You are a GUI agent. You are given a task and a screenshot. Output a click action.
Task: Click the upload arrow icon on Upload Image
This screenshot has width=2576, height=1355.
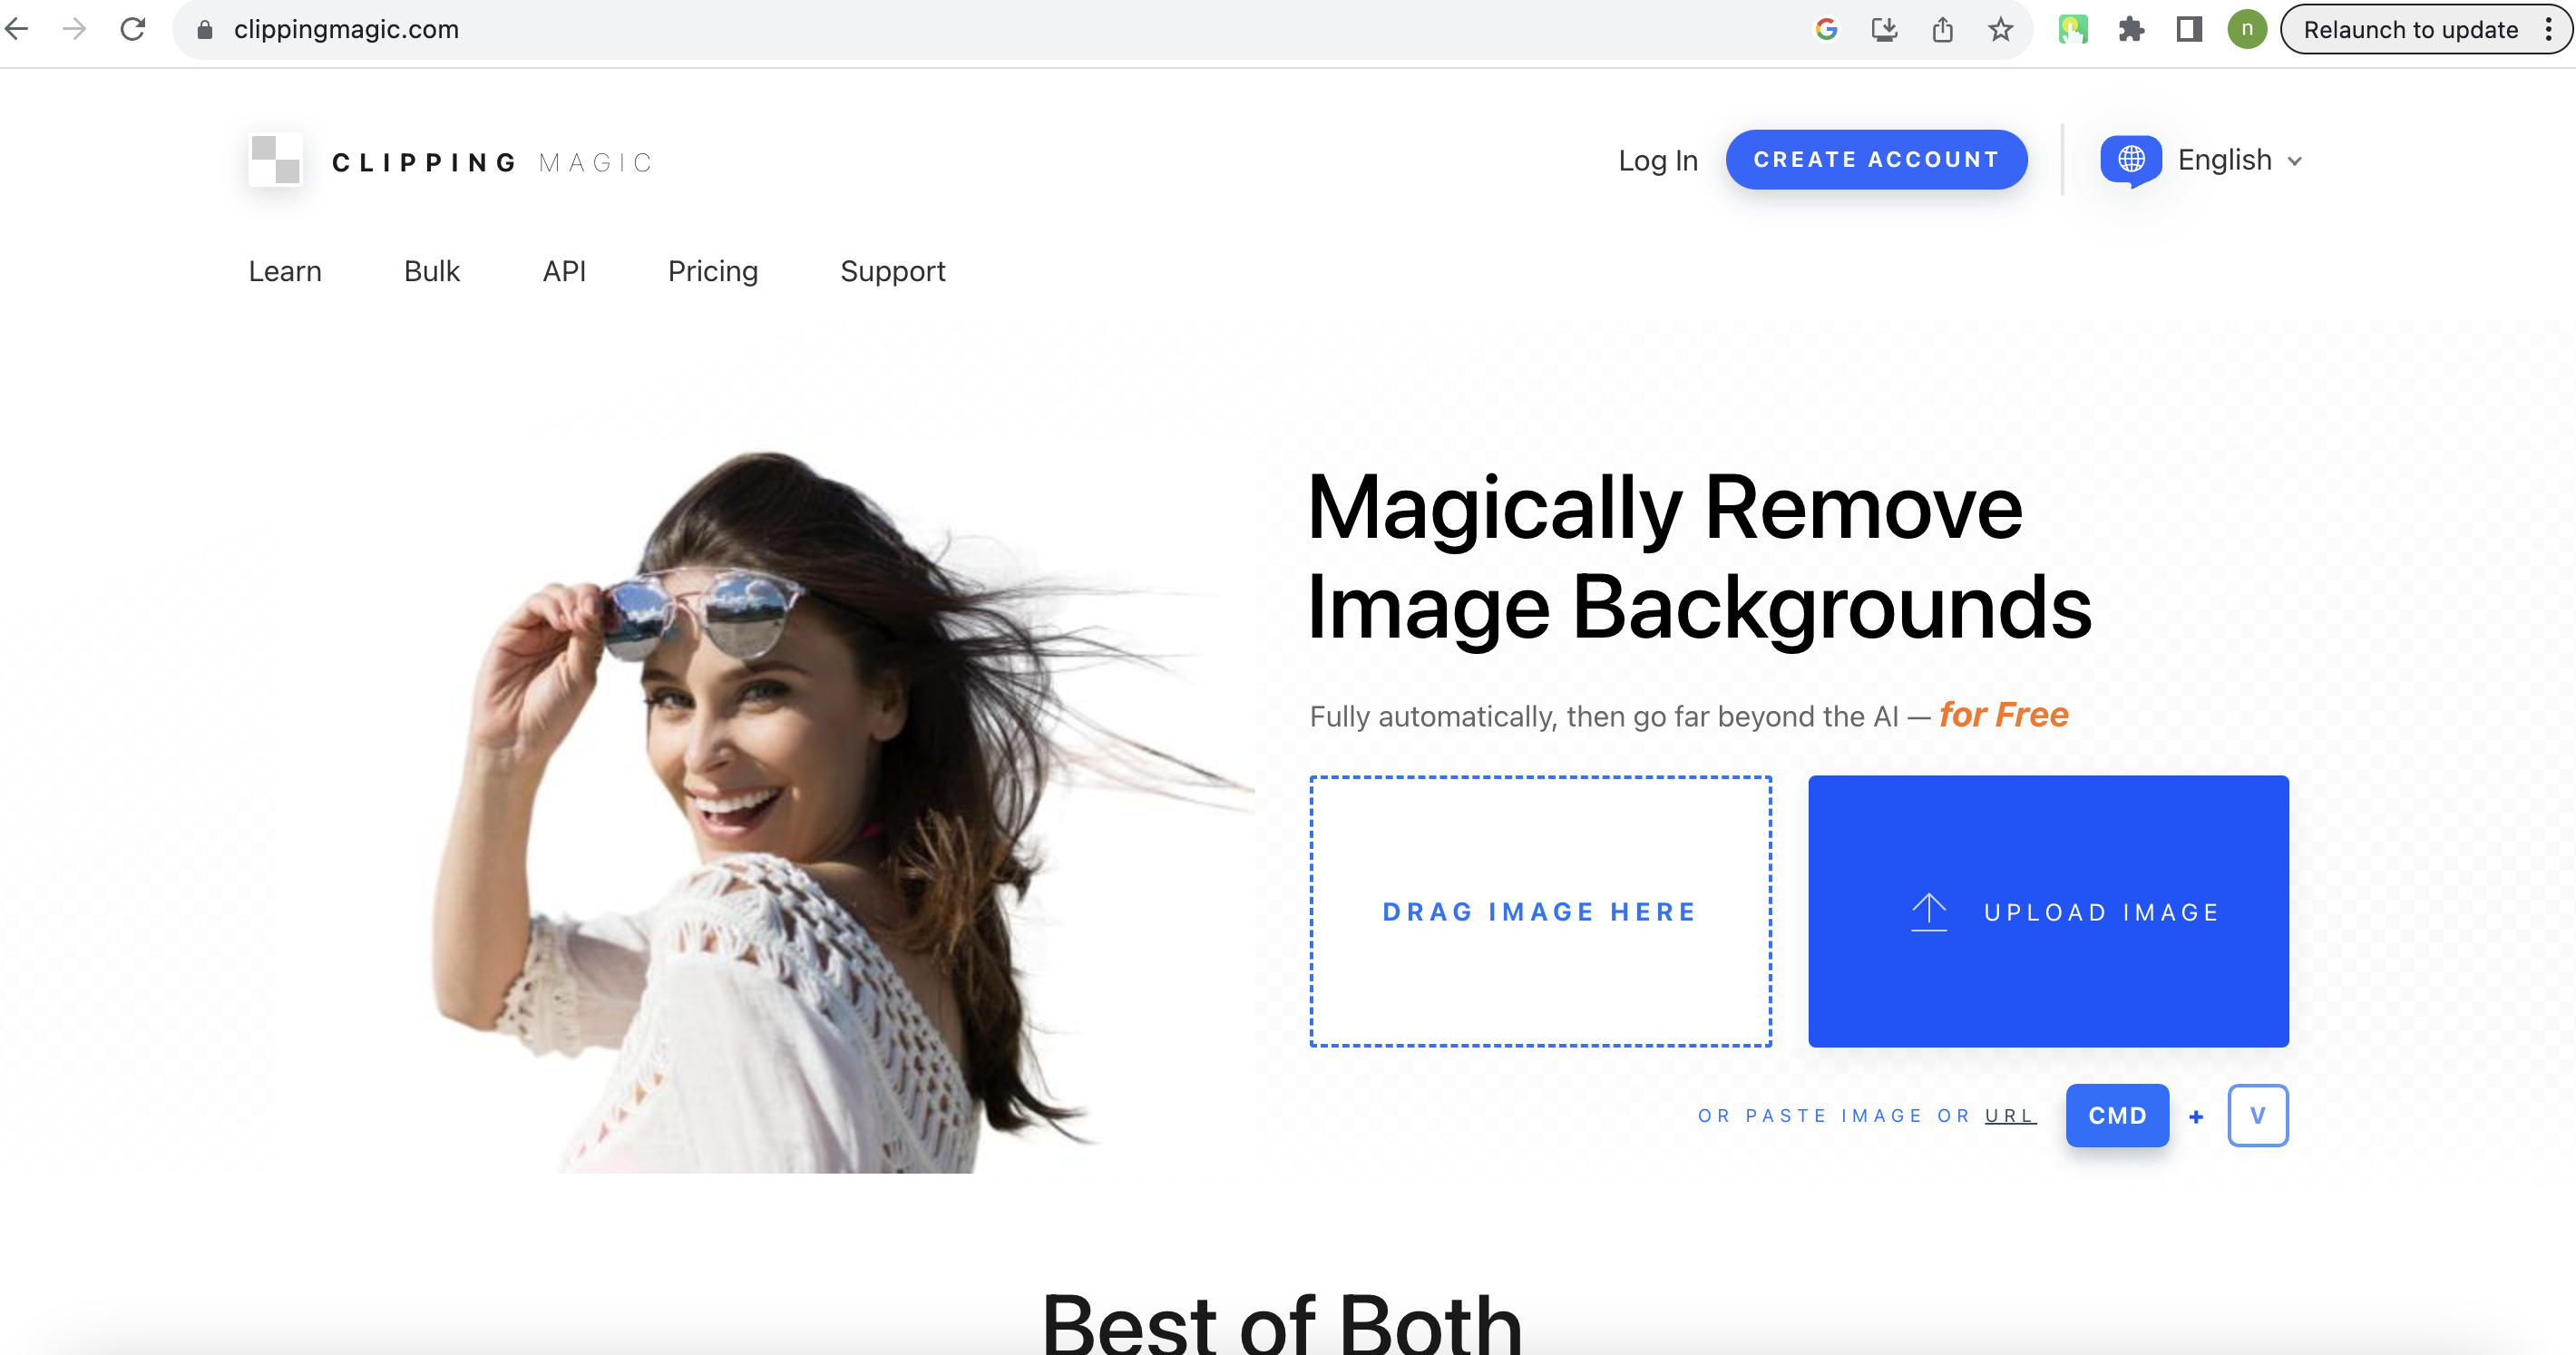pos(1928,911)
